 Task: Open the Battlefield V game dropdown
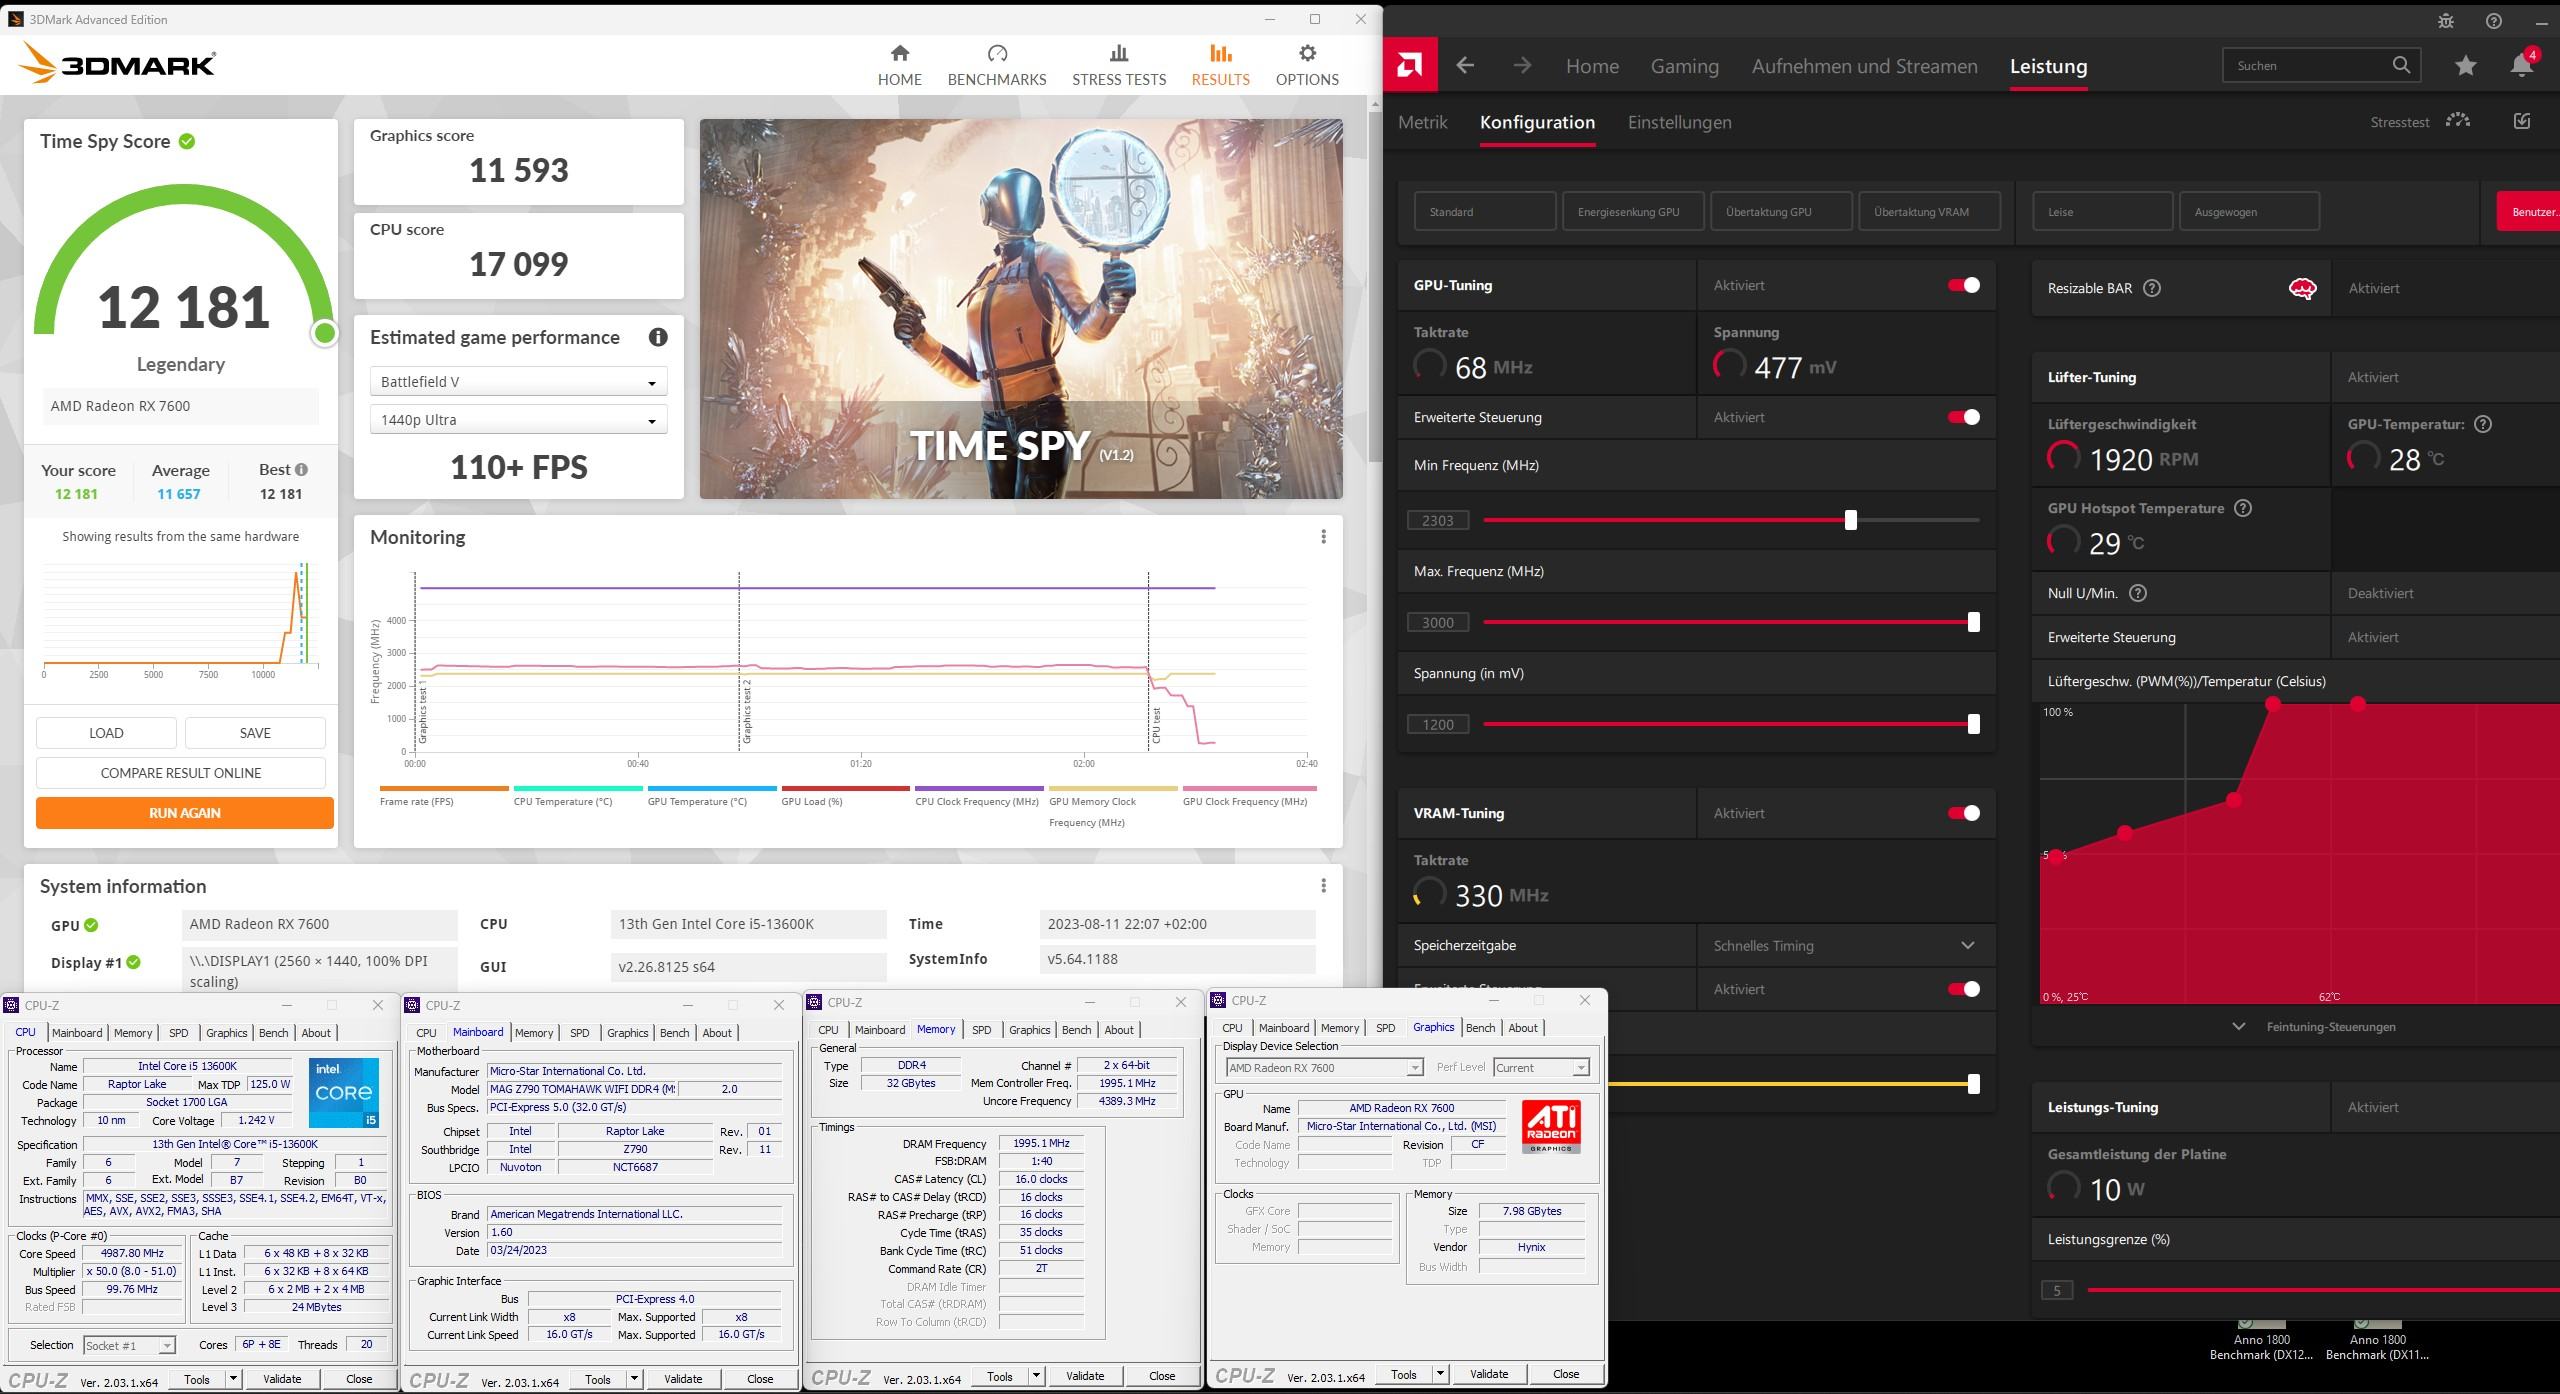pyautogui.click(x=518, y=382)
